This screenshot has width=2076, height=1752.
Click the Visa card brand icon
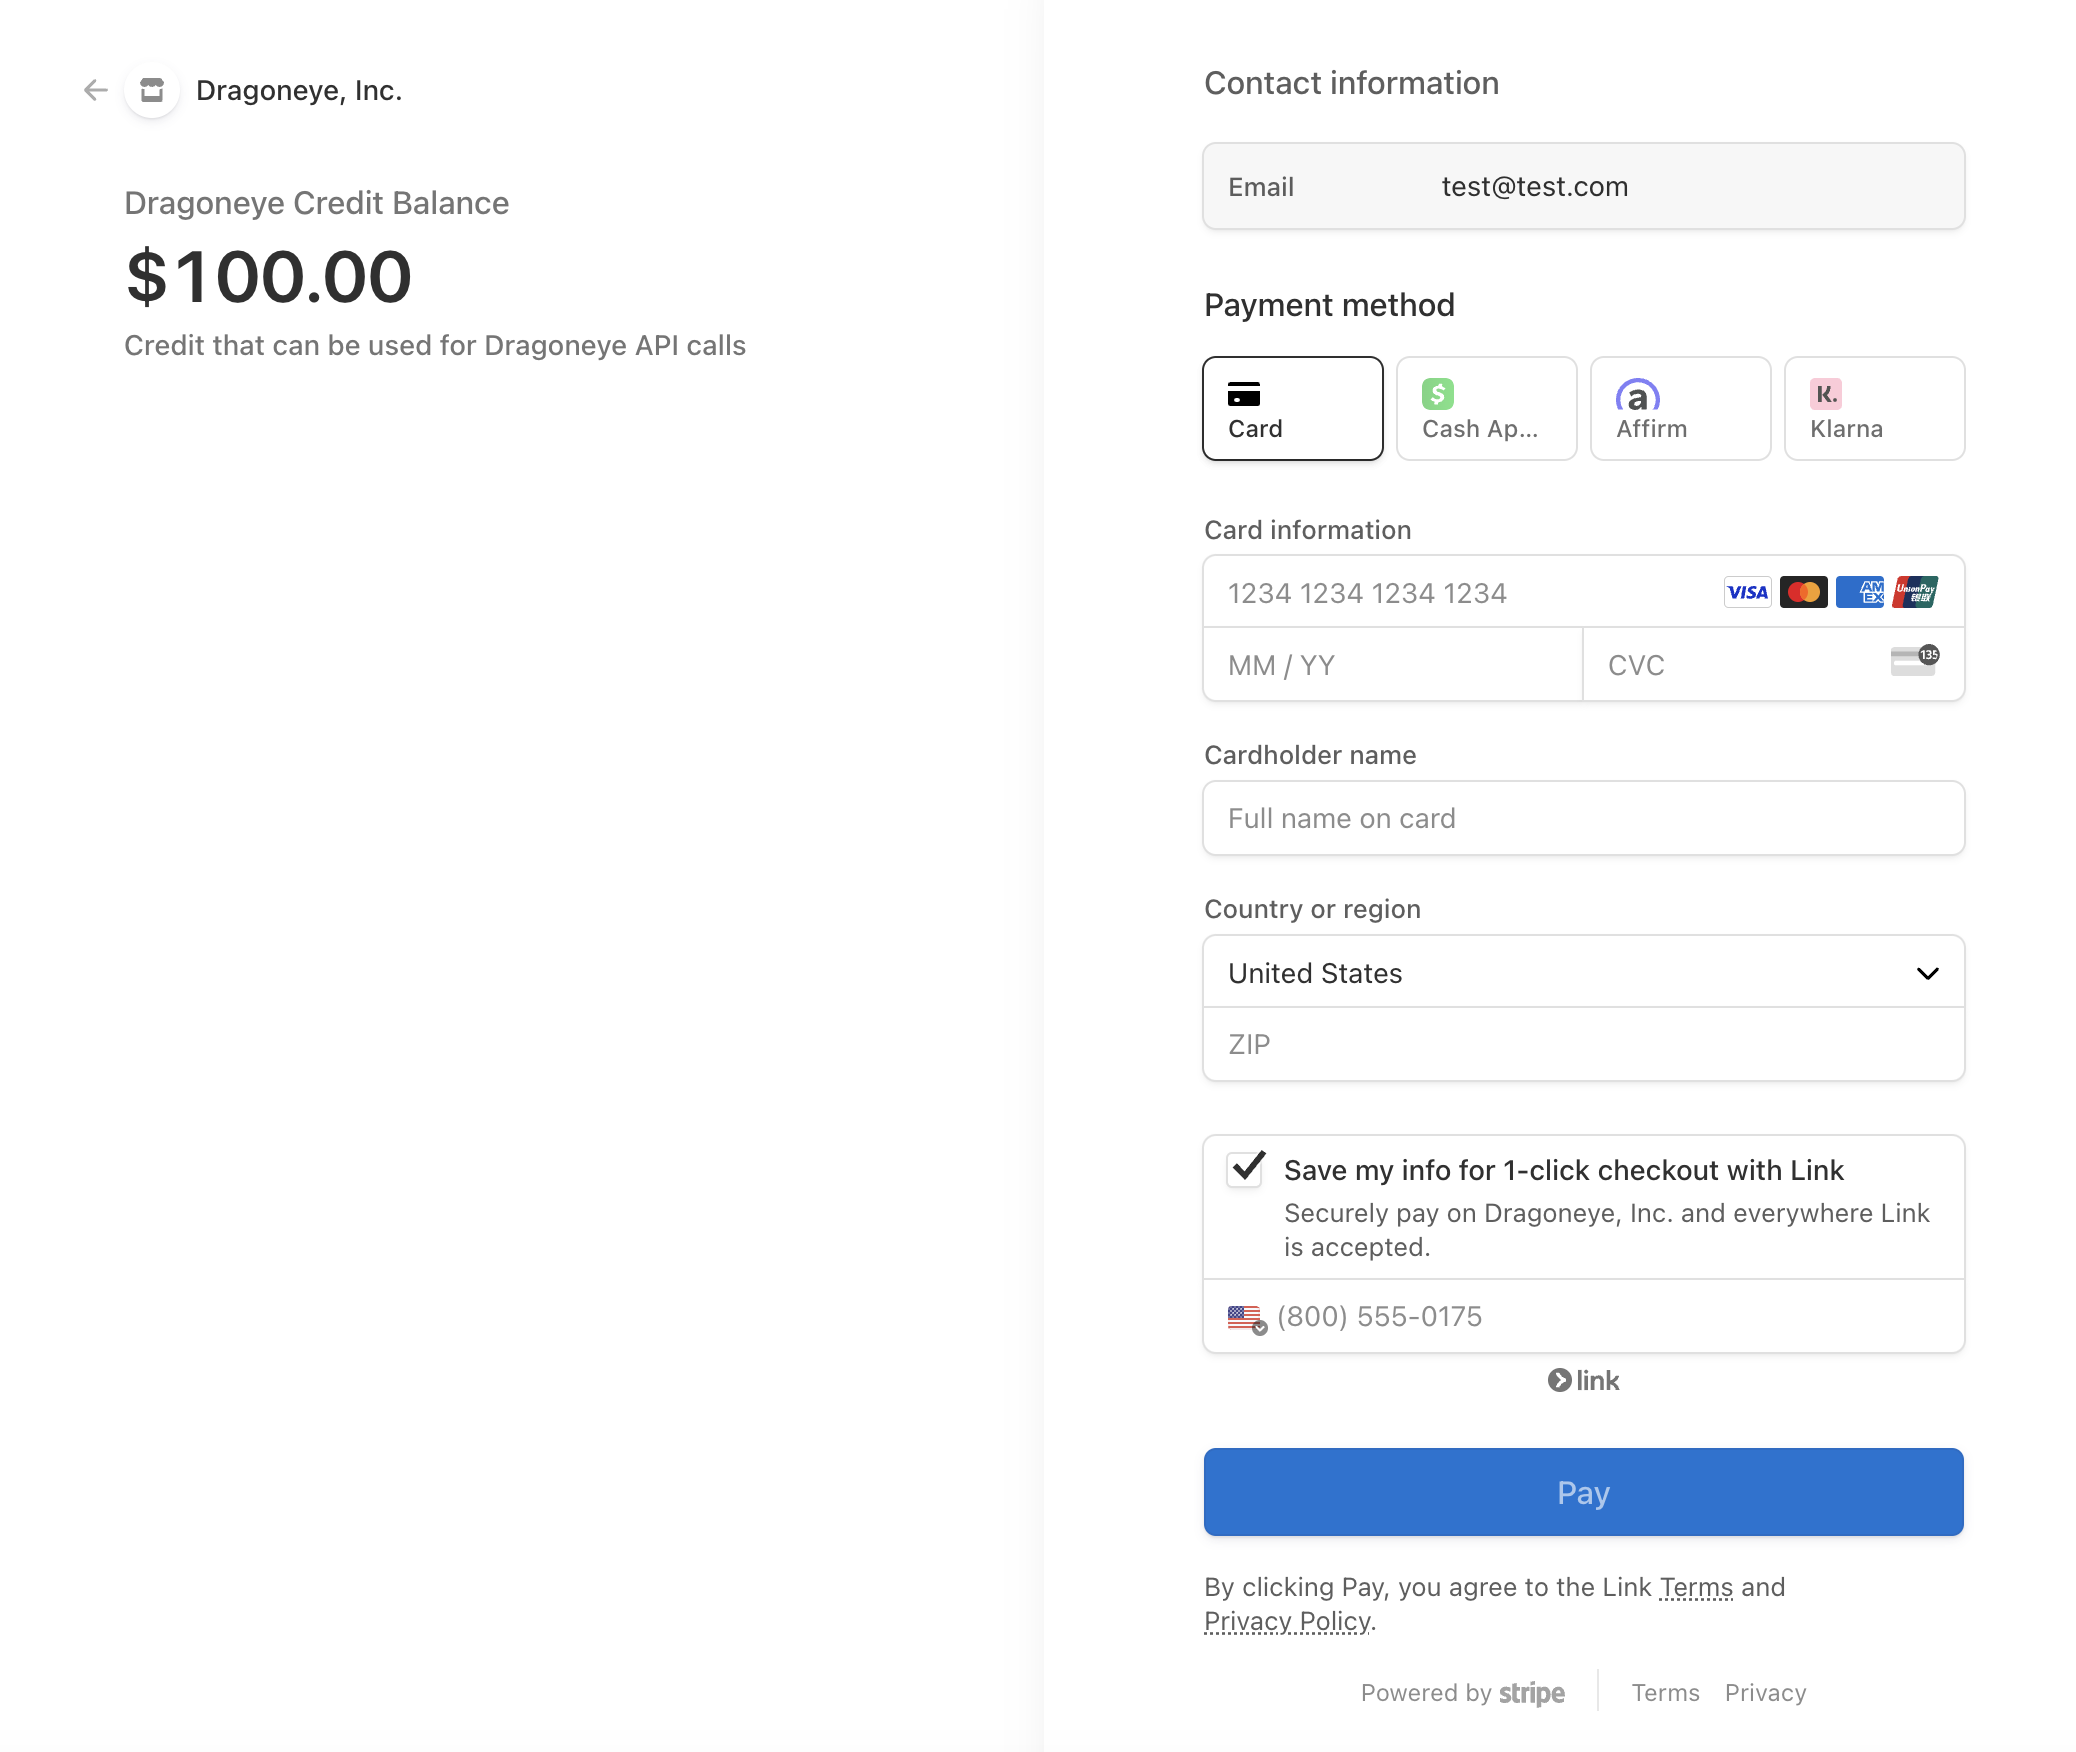[x=1747, y=592]
